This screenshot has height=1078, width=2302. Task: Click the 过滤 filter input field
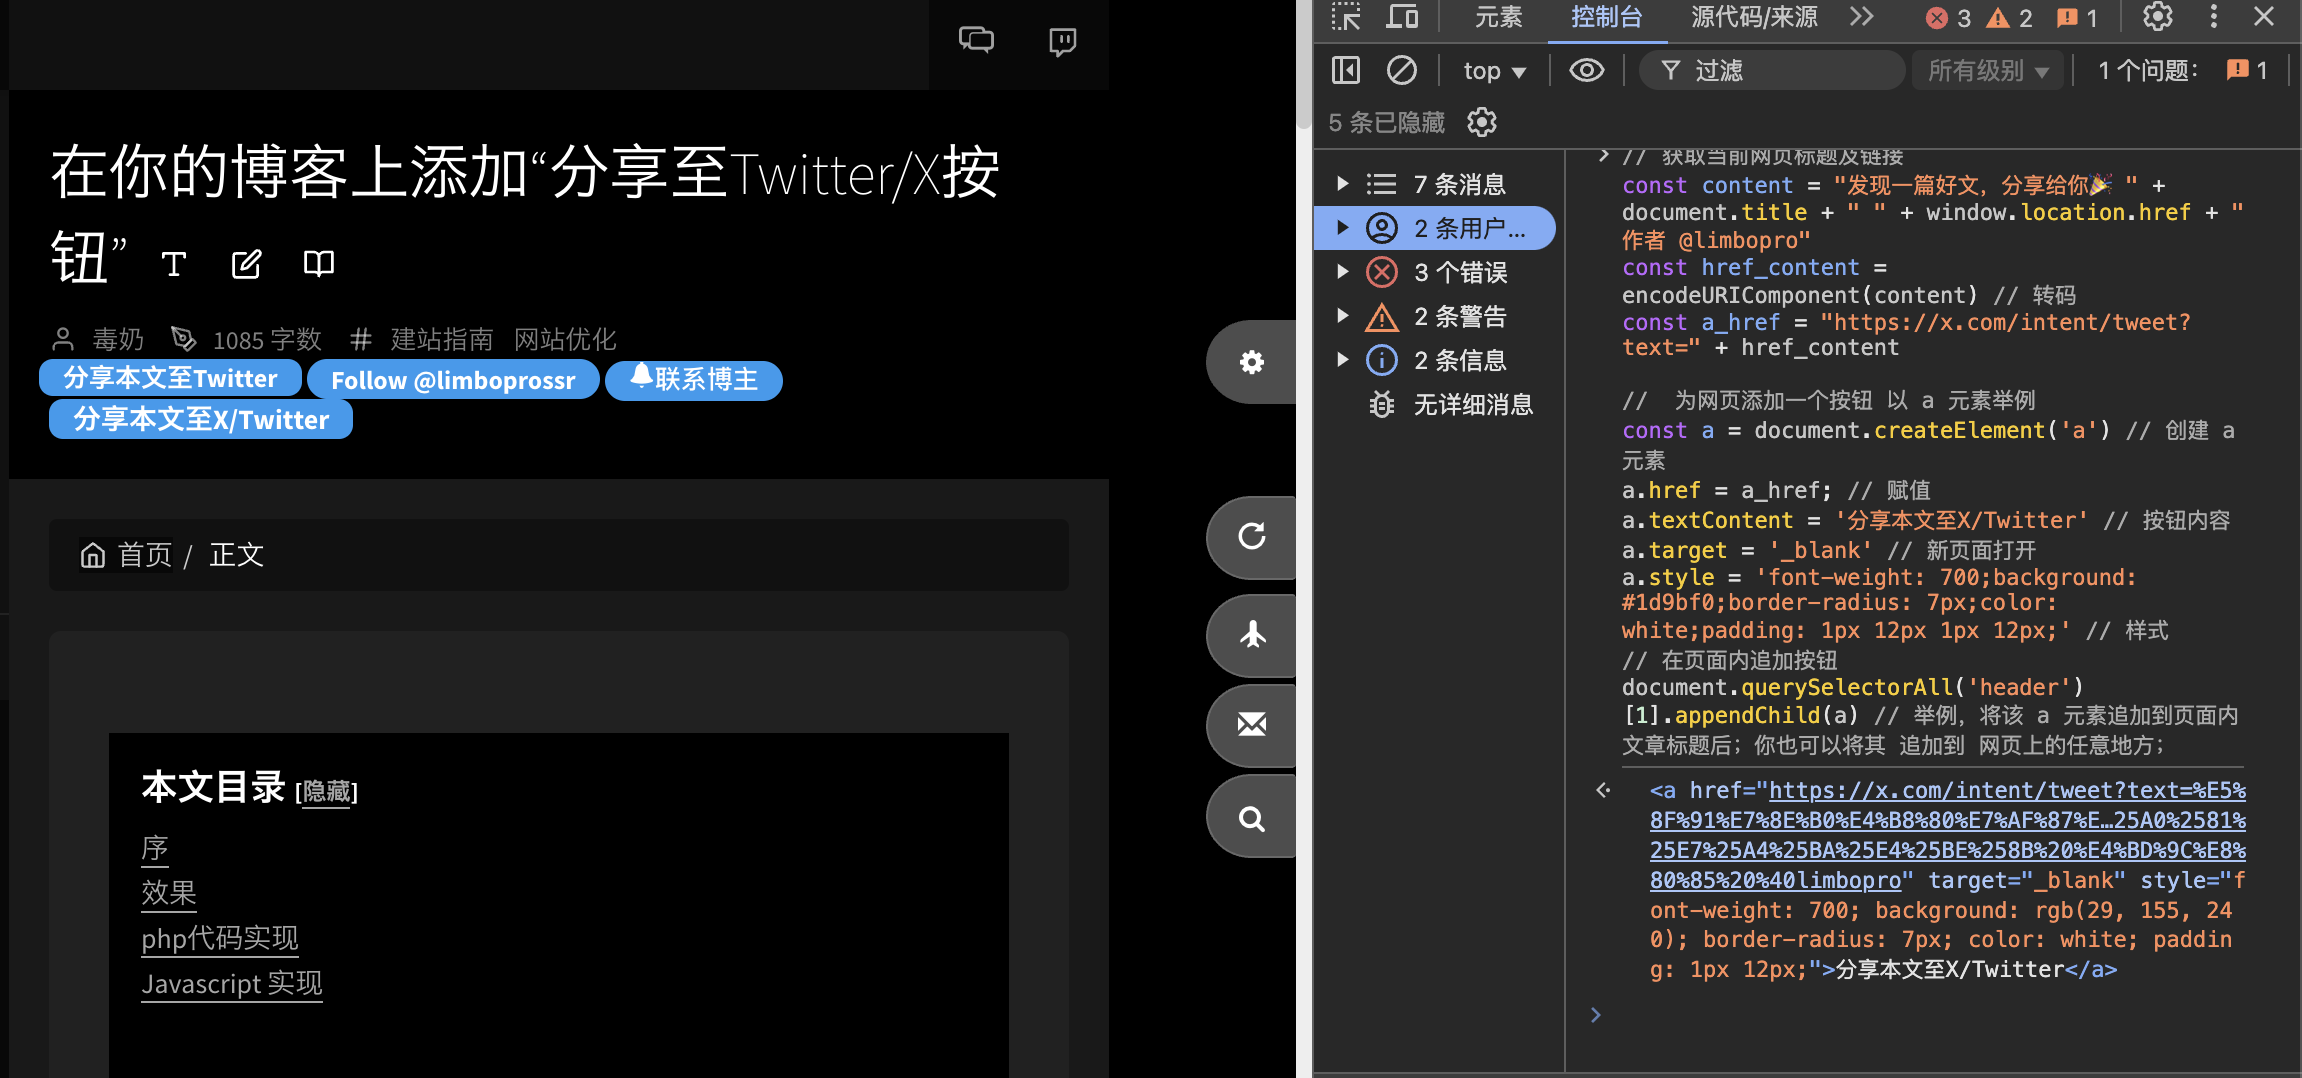[x=1772, y=70]
